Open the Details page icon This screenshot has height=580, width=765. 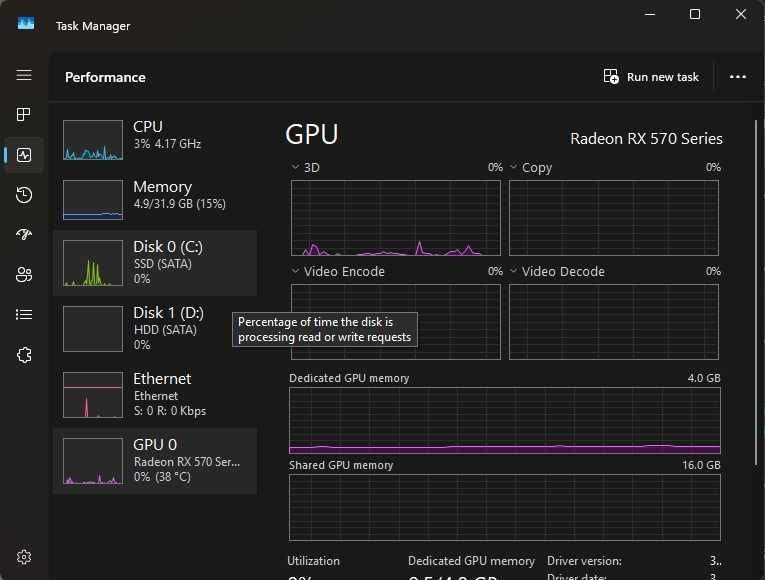(x=23, y=314)
